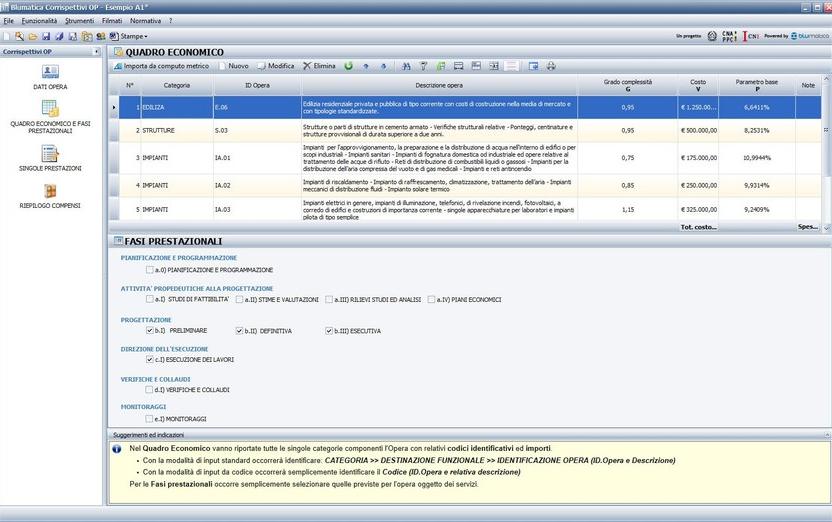Image resolution: width=832 pixels, height=522 pixels.
Task: Click the binoculars search icon
Action: (406, 66)
